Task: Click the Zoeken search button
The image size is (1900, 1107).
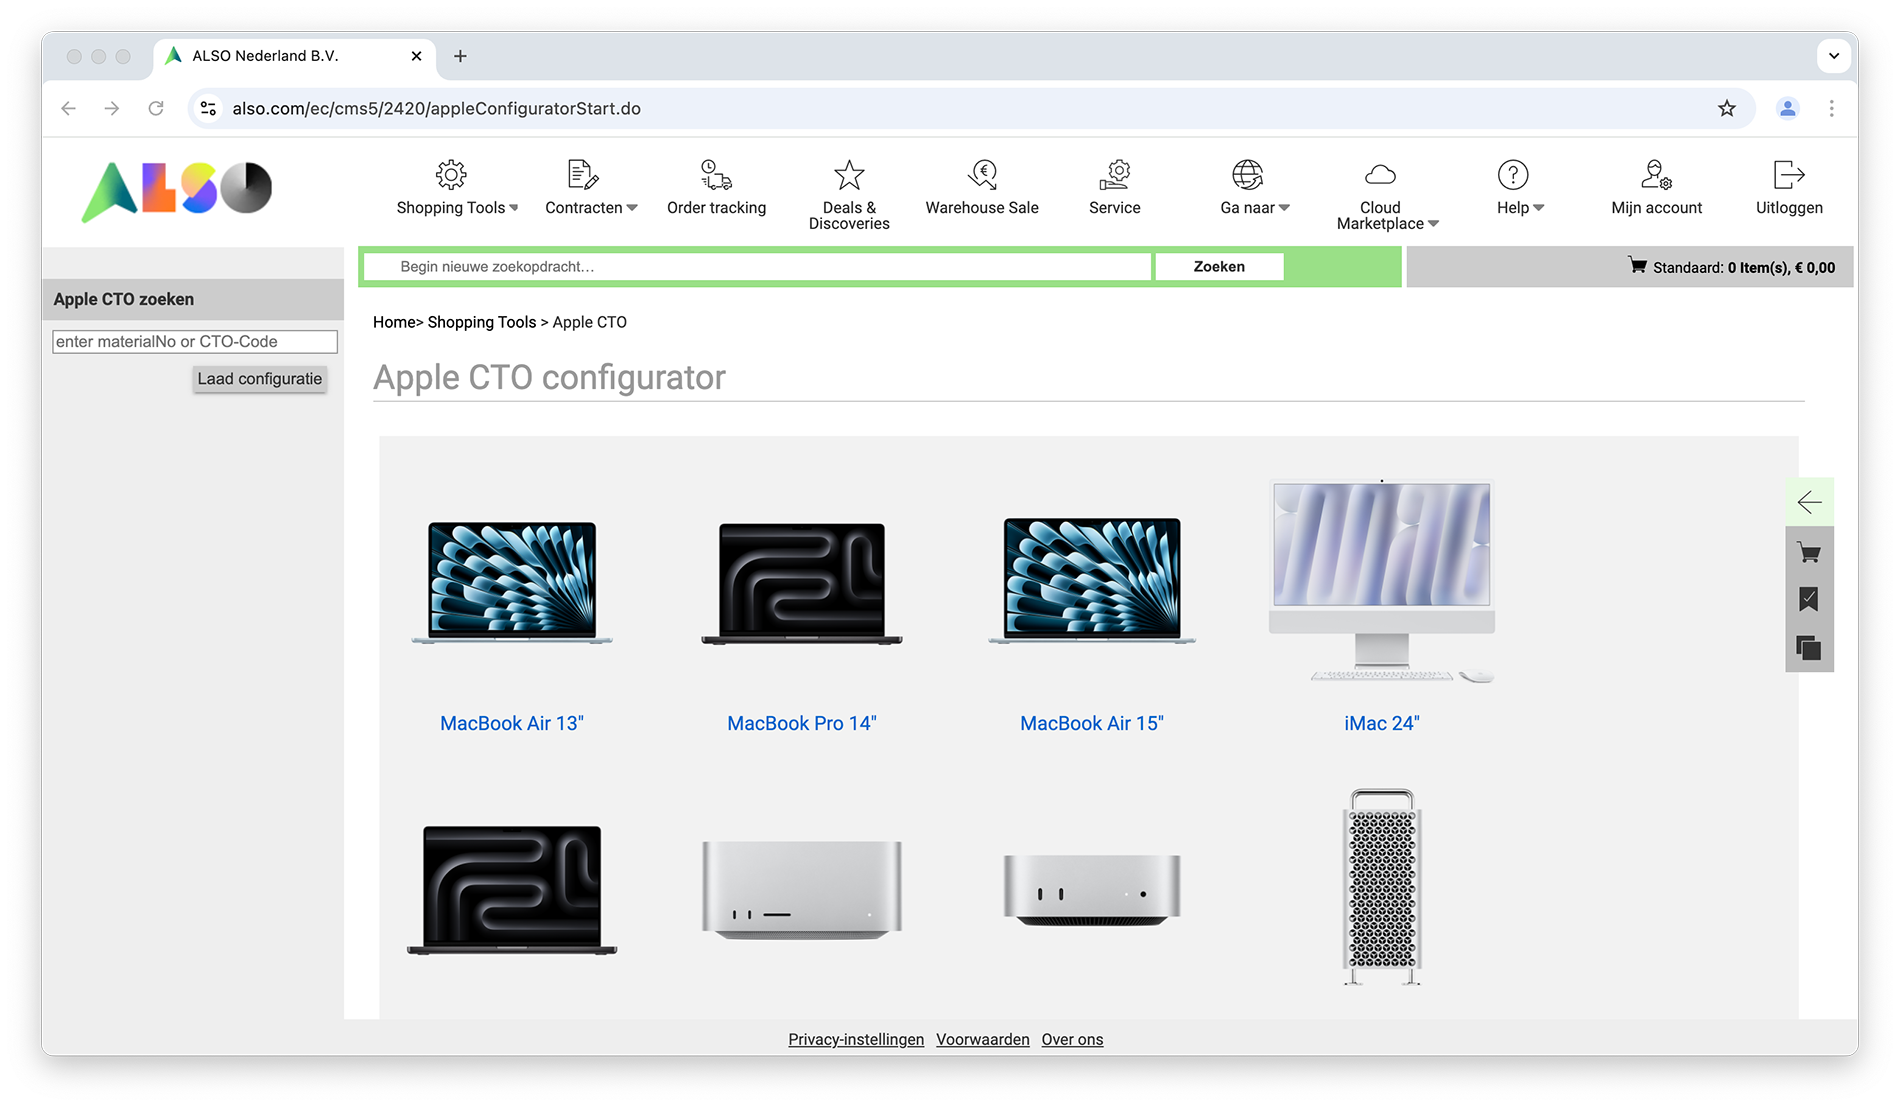Action: click(1219, 267)
